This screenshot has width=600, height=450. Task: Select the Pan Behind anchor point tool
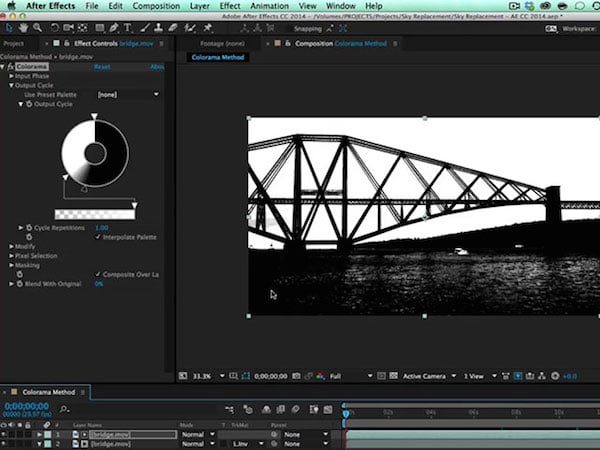[x=82, y=28]
